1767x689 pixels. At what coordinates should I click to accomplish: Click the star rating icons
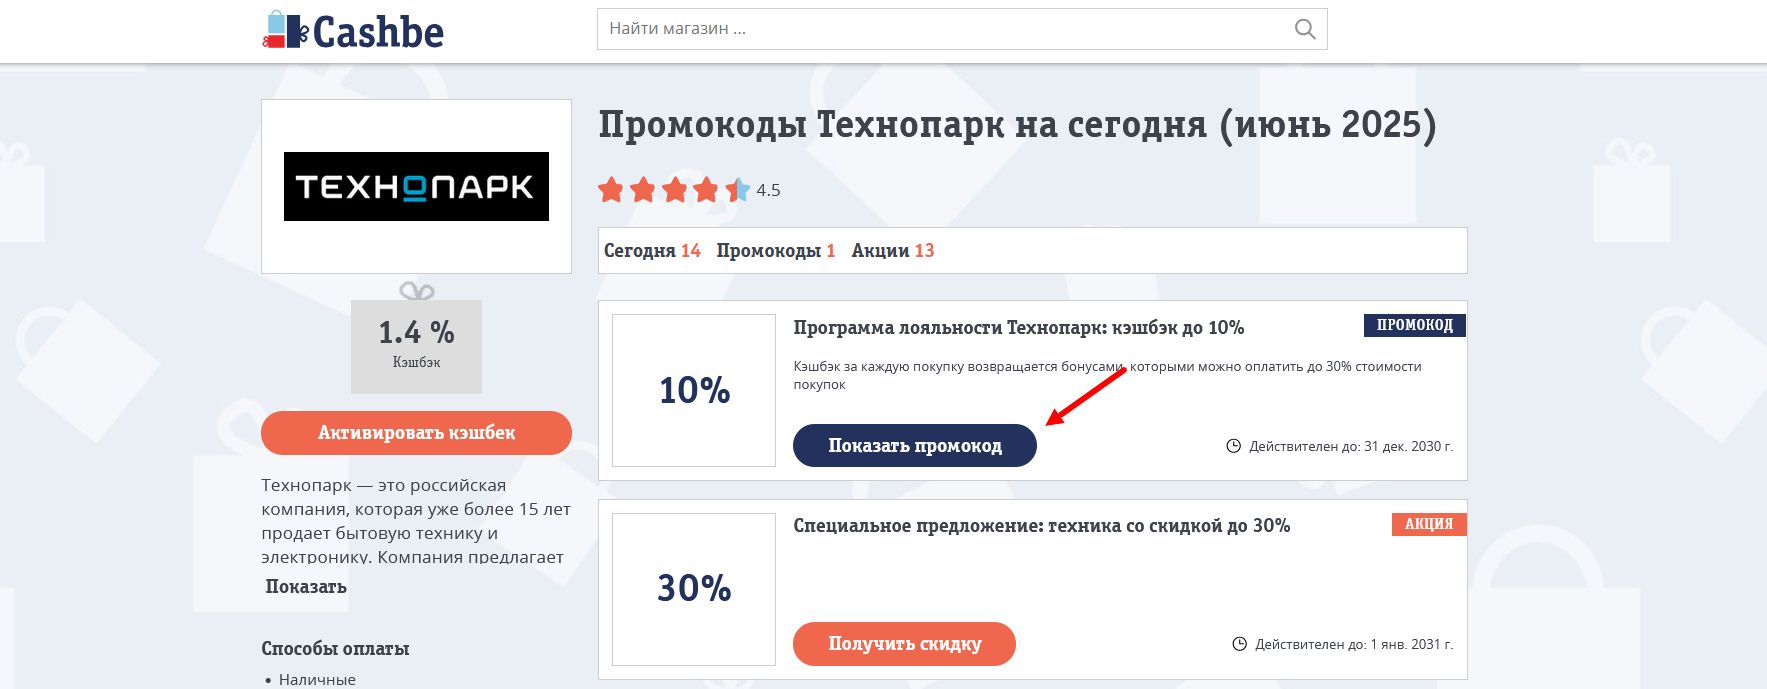pyautogui.click(x=674, y=189)
